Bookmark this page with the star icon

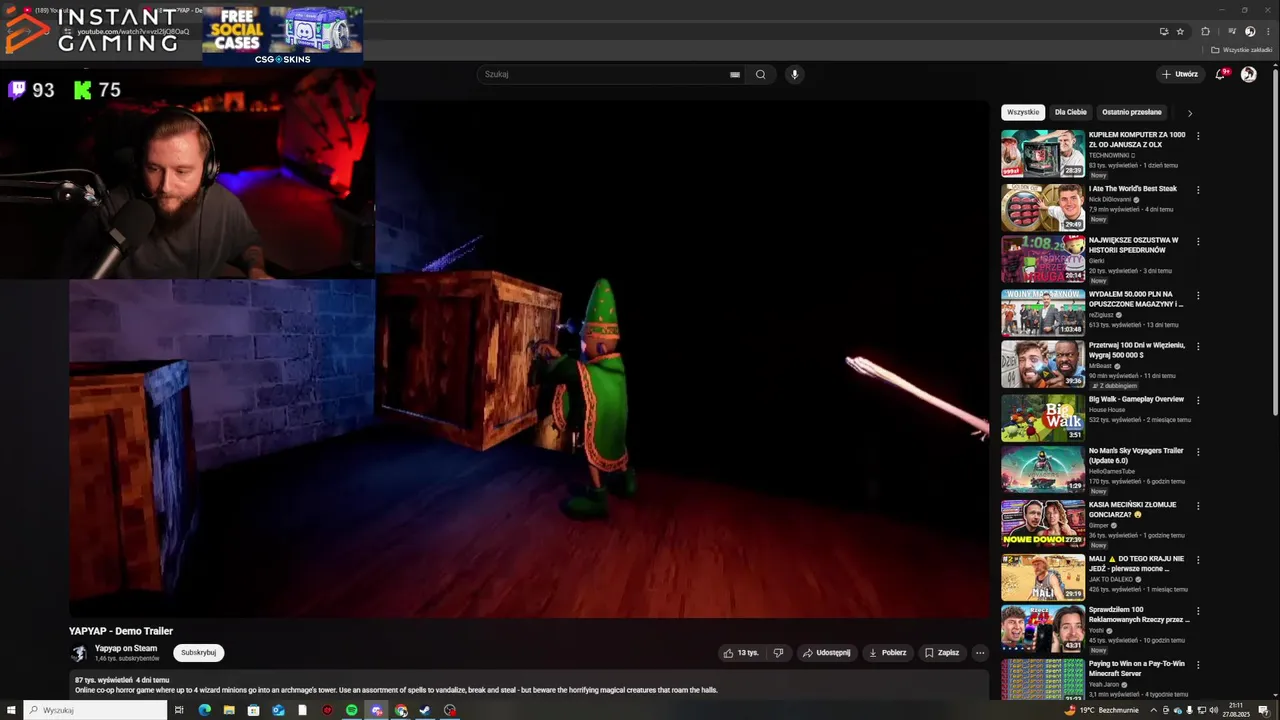1180,31
